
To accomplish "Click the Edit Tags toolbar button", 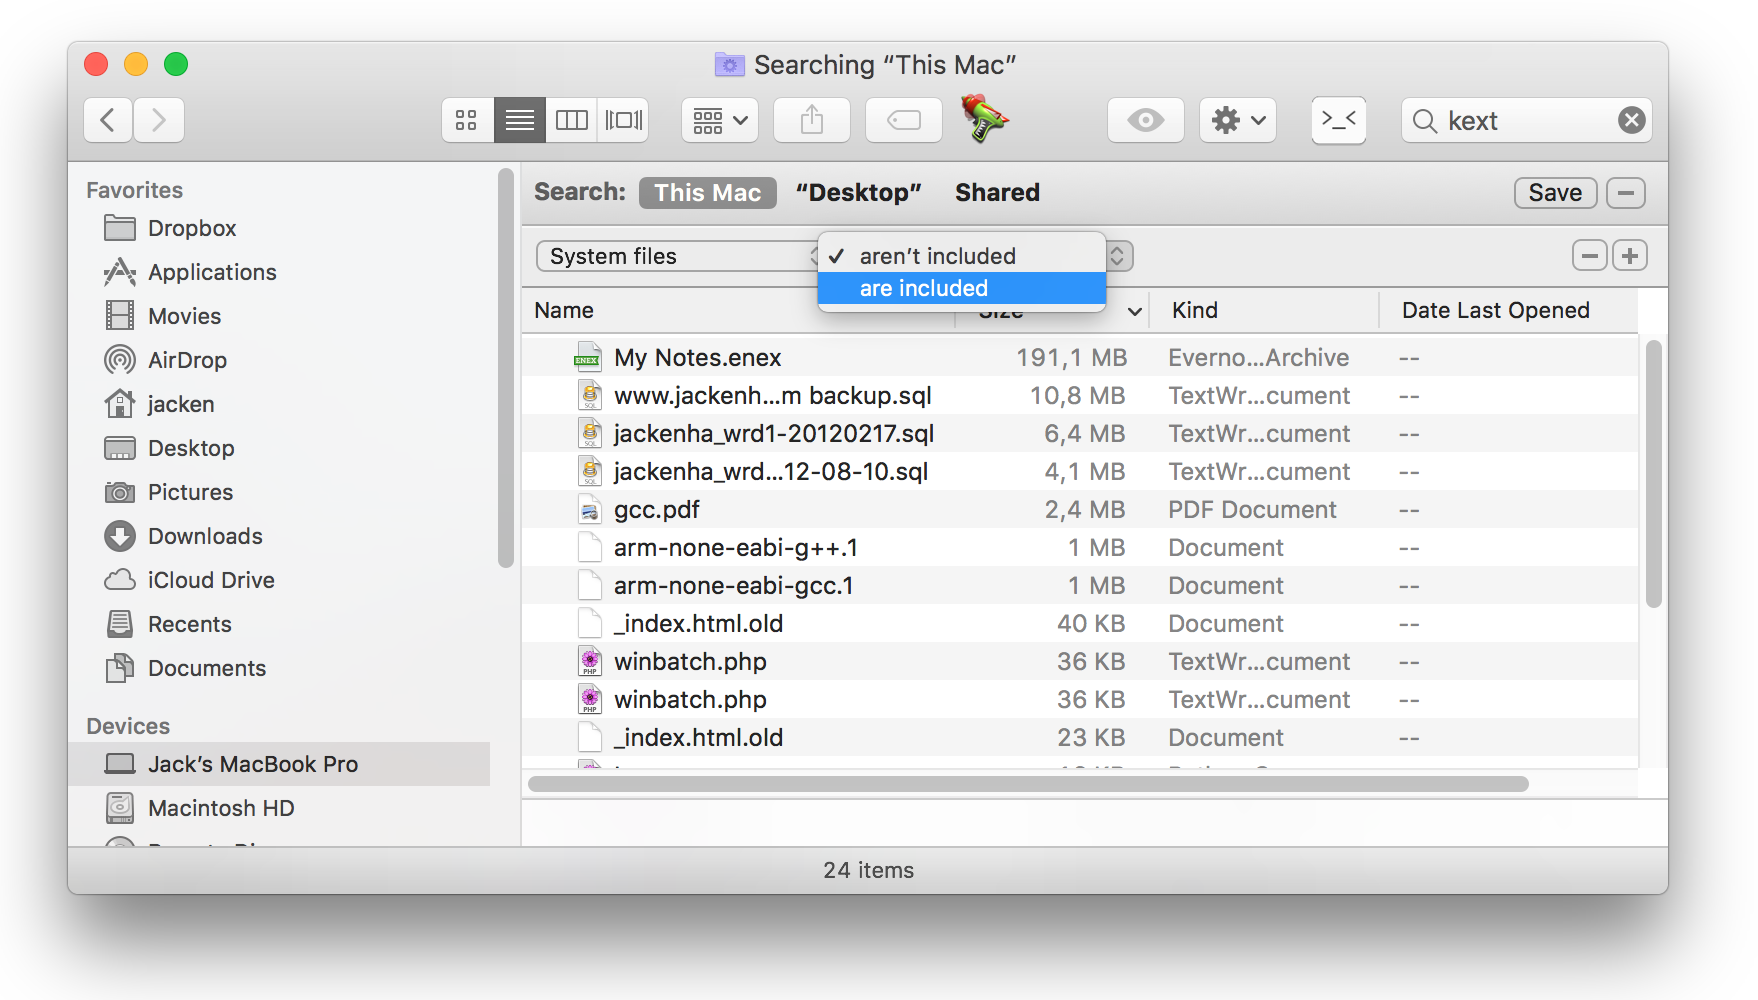I will pos(904,120).
